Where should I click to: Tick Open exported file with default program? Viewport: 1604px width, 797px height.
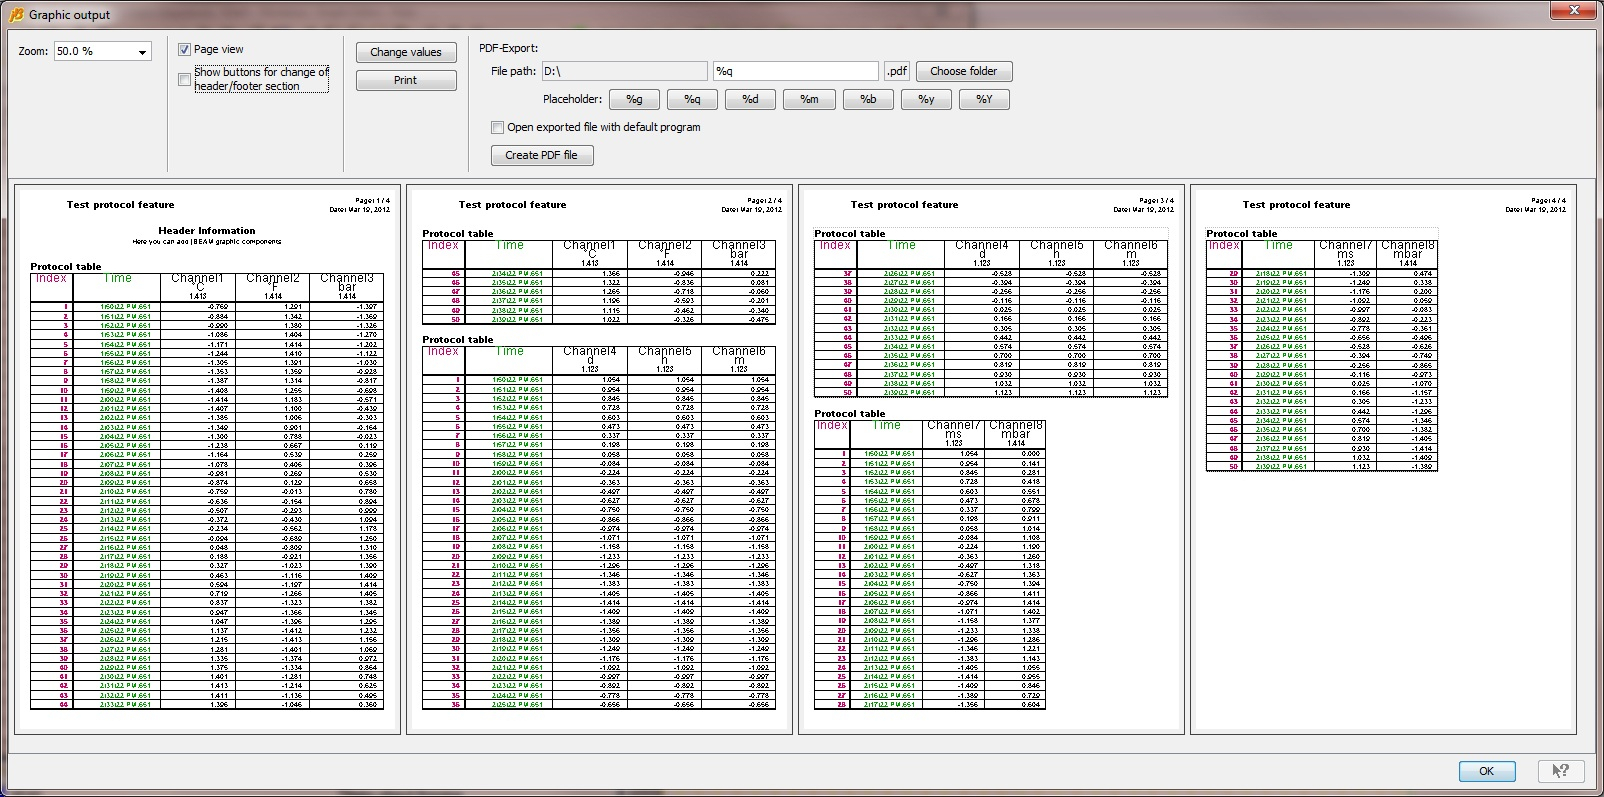click(497, 127)
